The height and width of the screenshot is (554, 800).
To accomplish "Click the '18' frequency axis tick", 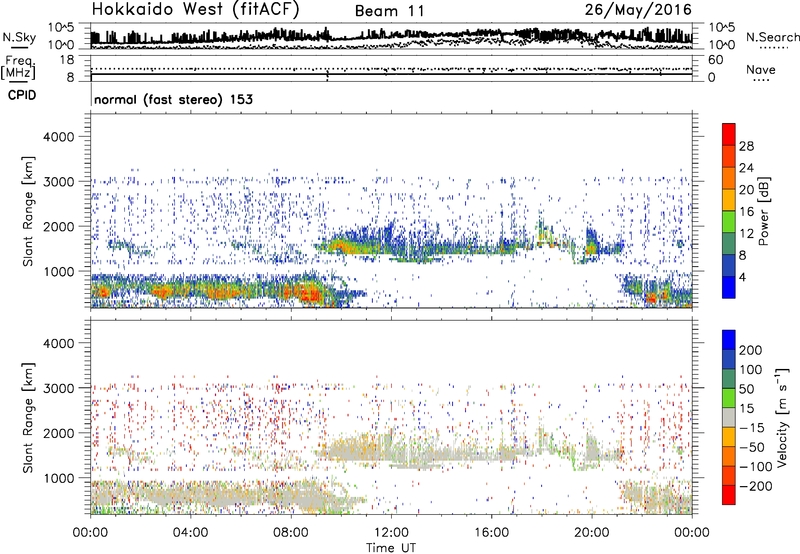I will [67, 60].
